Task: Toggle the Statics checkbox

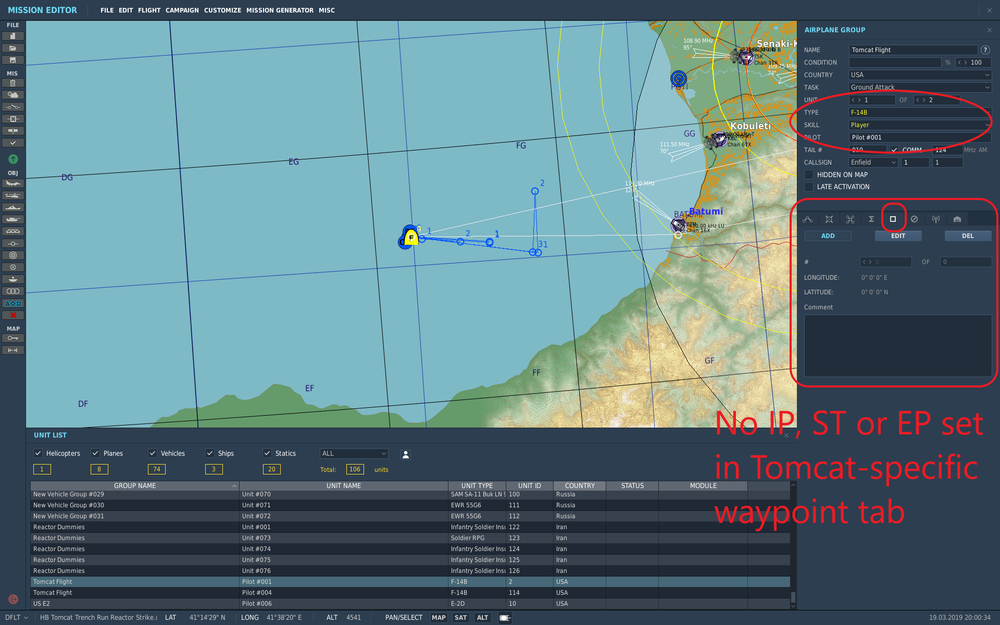Action: tap(267, 453)
